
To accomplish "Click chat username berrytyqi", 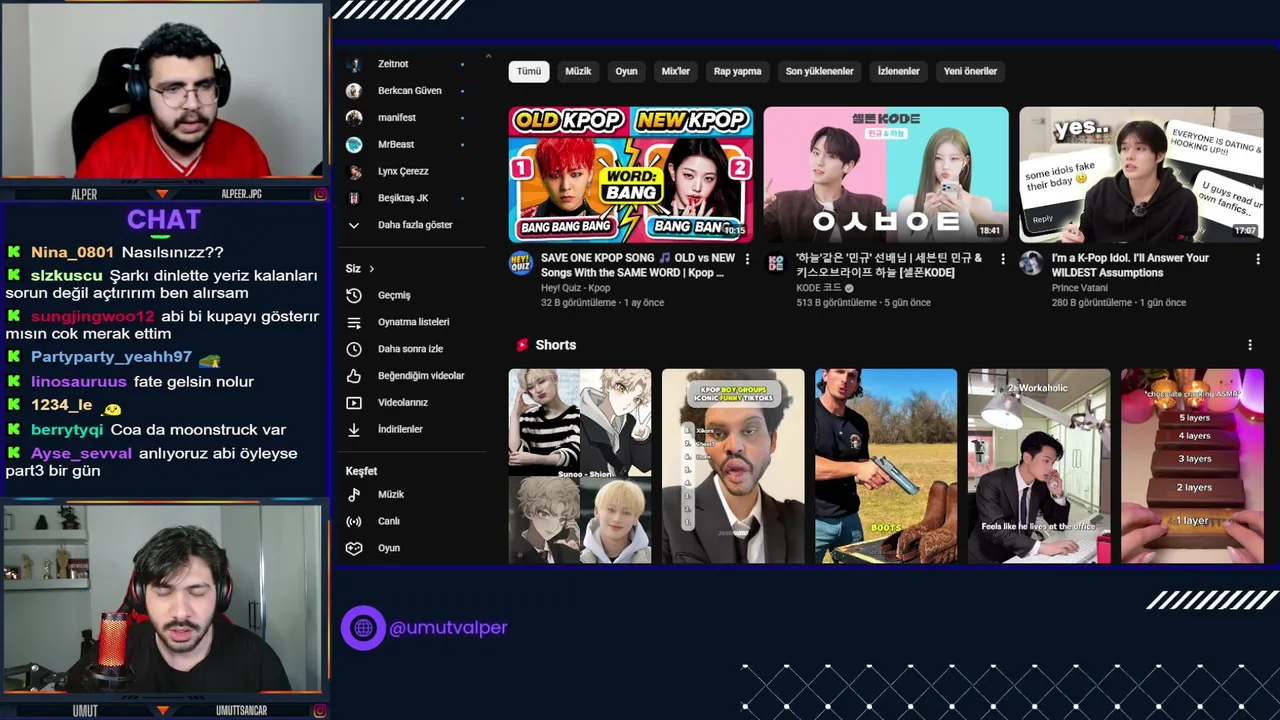I will 67,430.
